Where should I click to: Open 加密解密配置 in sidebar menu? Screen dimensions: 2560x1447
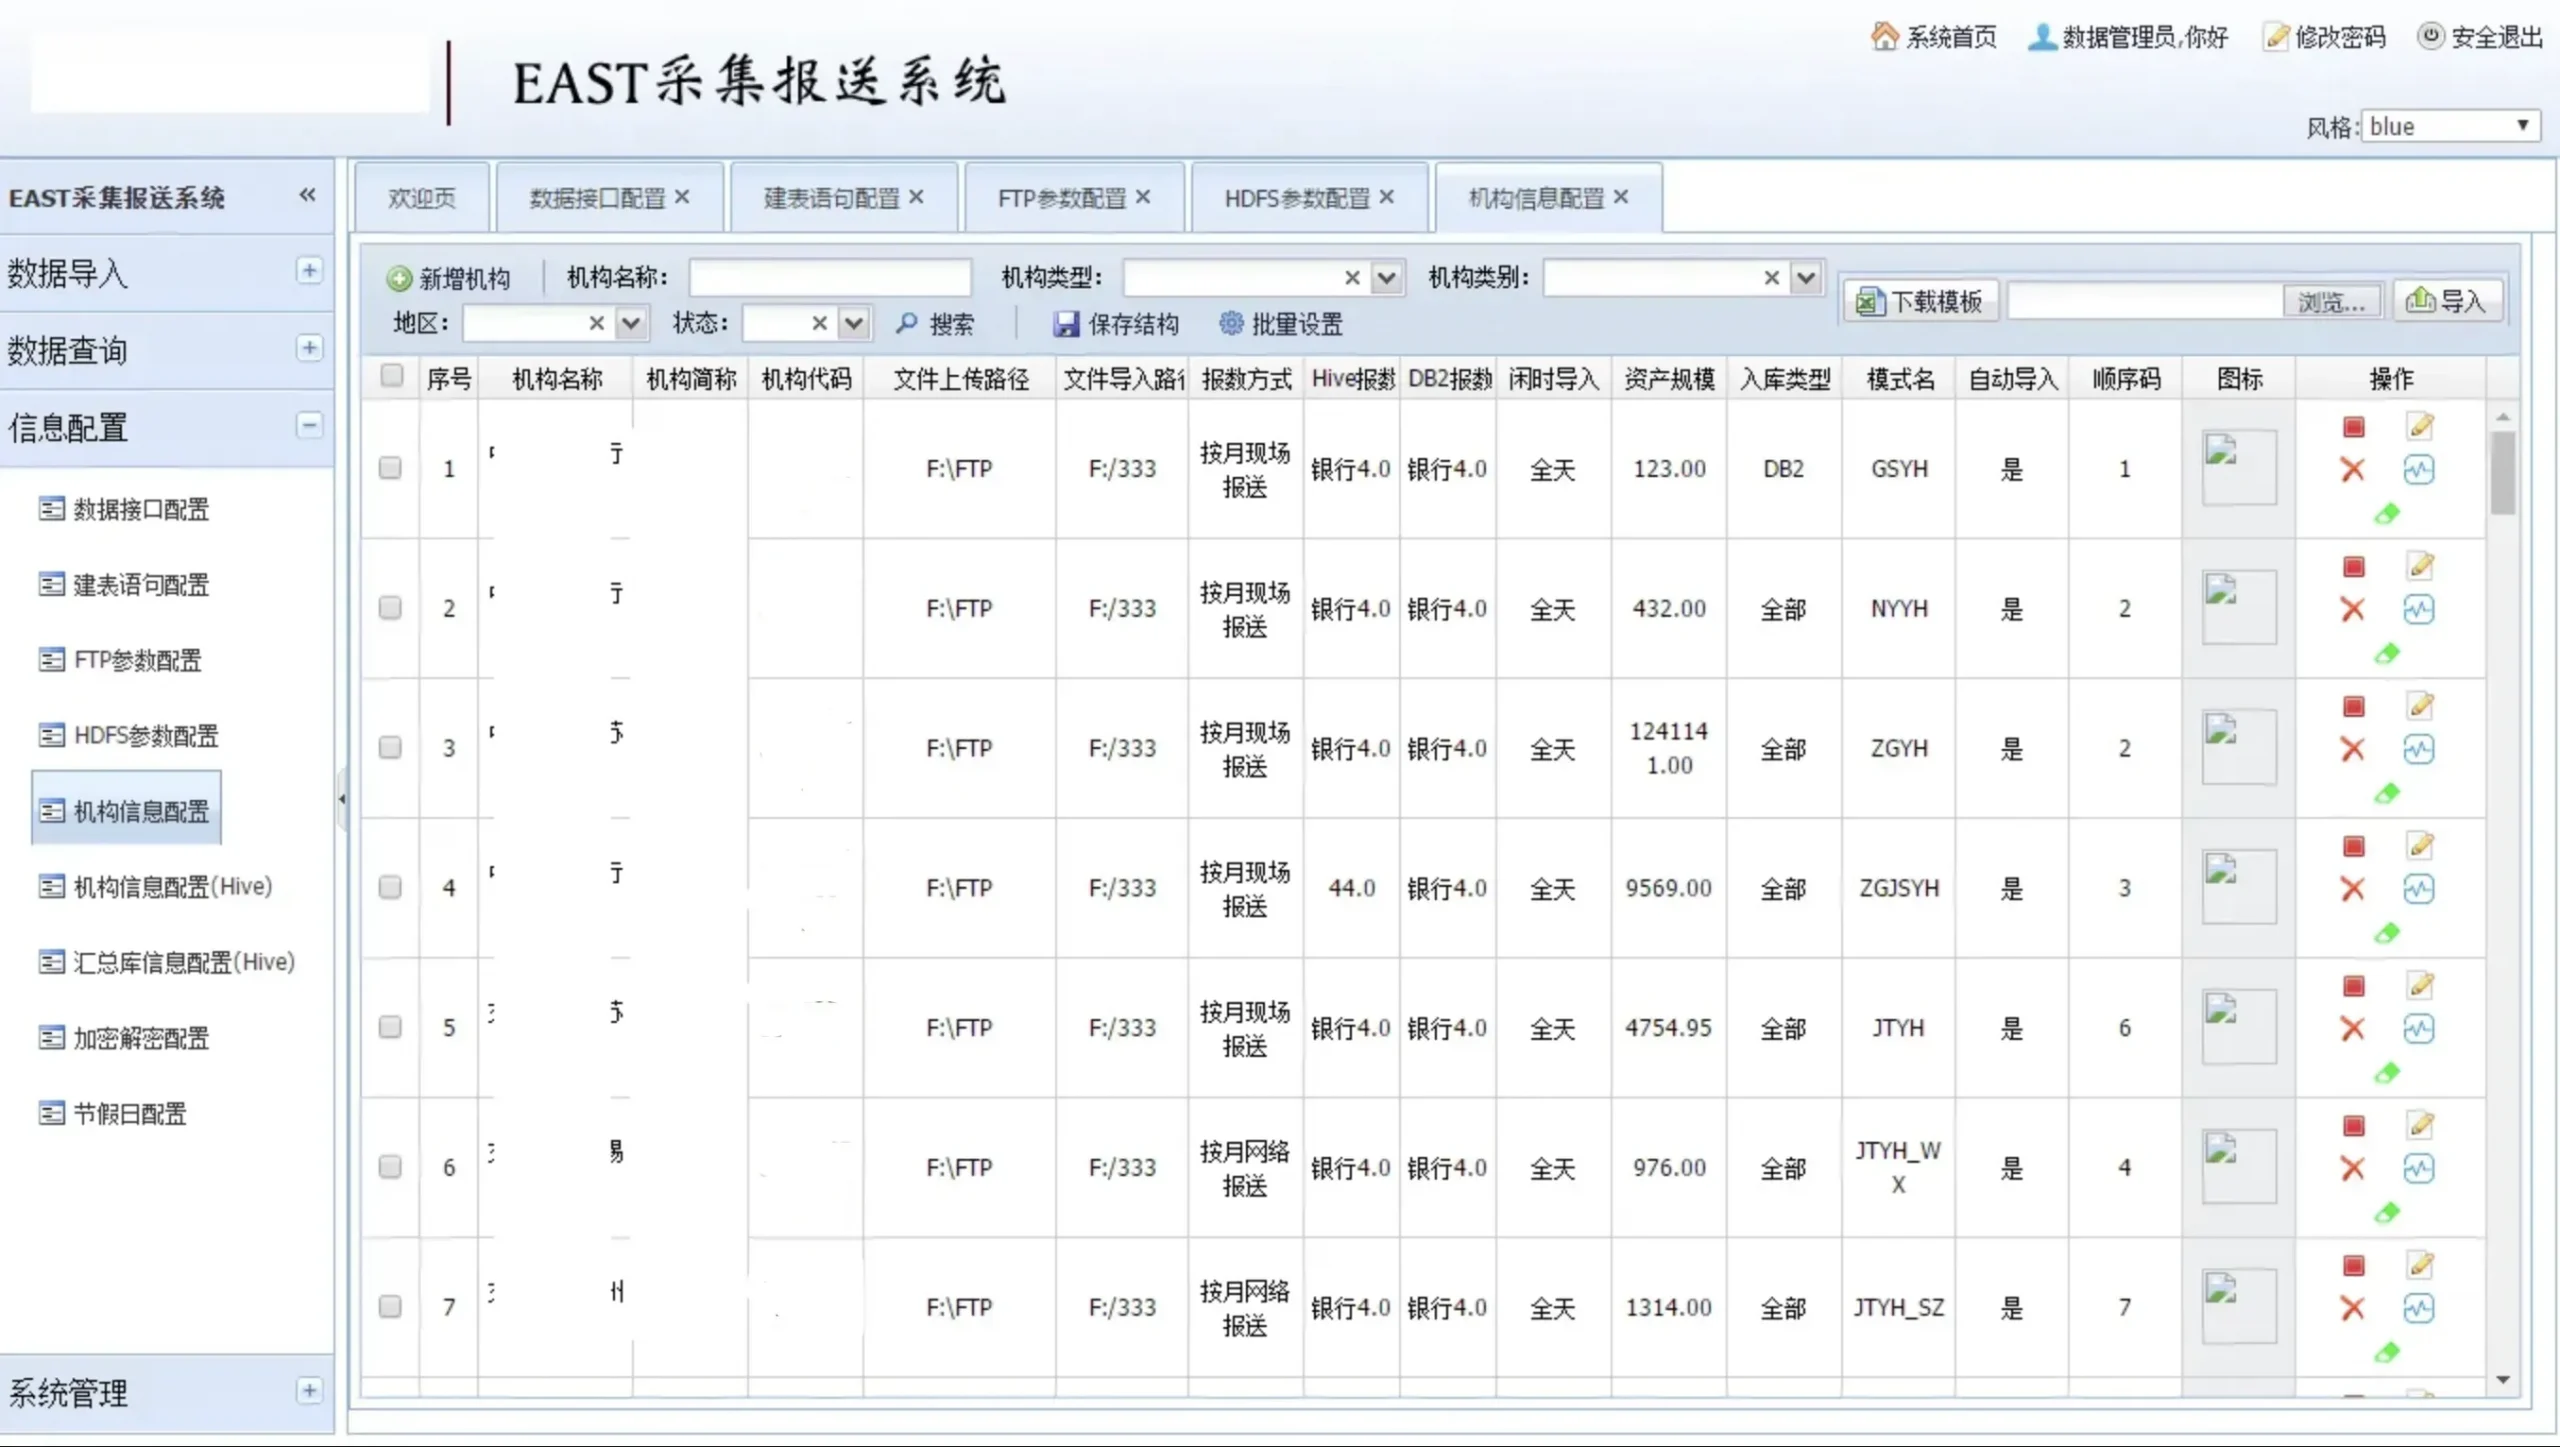pos(141,1038)
